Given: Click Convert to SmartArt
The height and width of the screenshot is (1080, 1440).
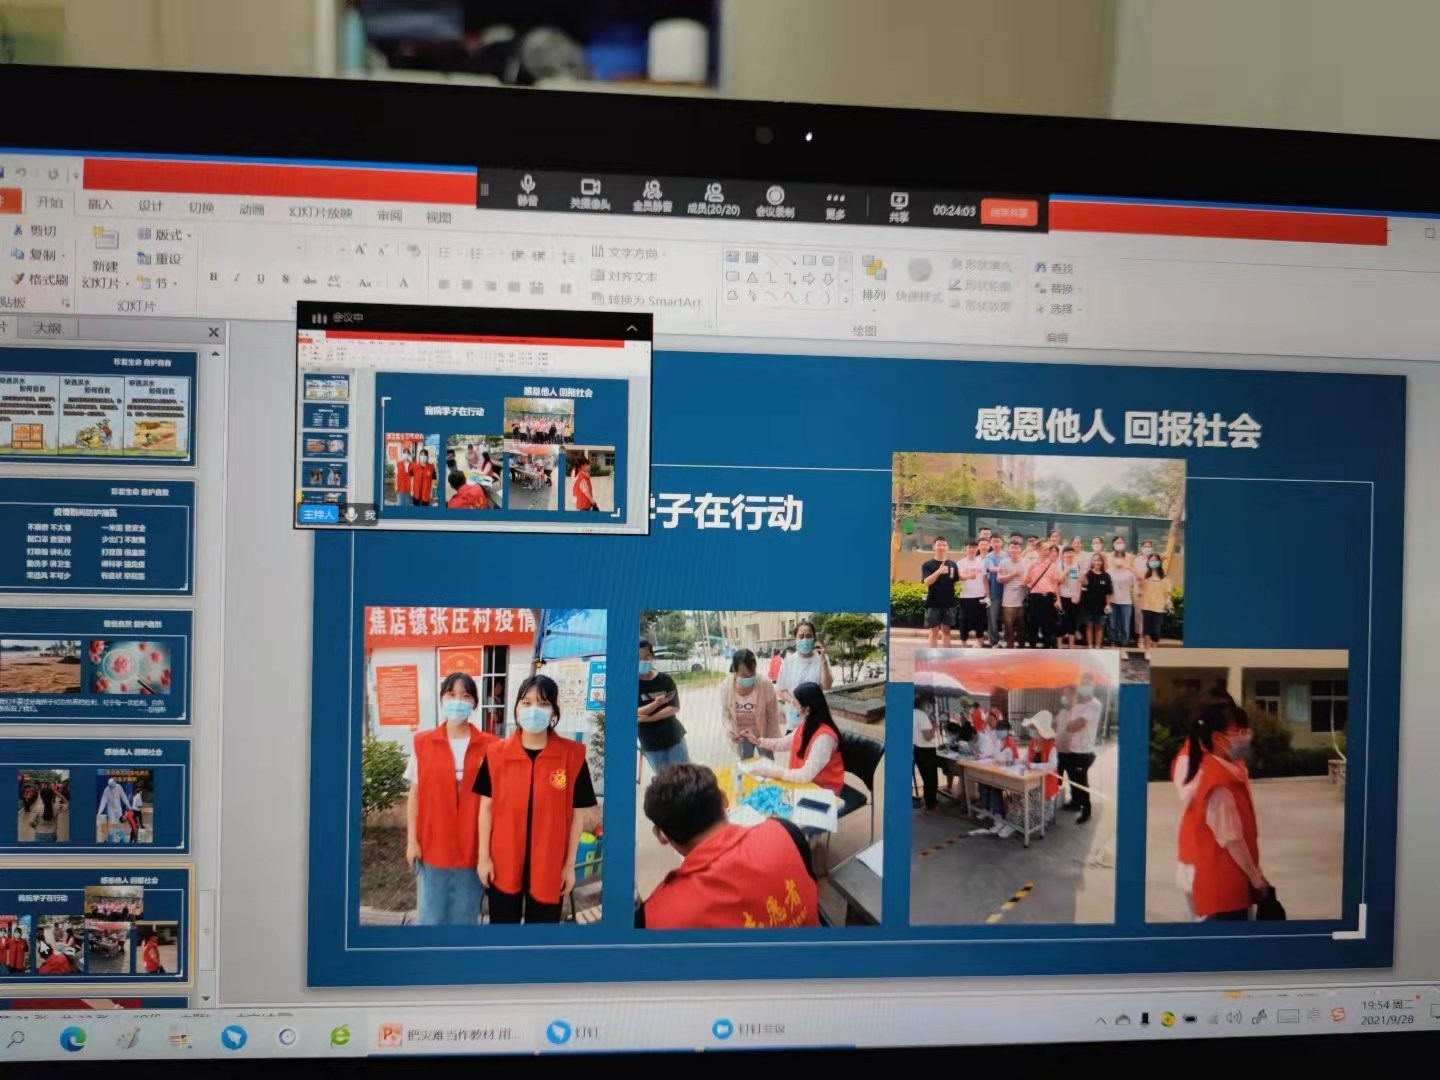Looking at the screenshot, I should pos(646,300).
